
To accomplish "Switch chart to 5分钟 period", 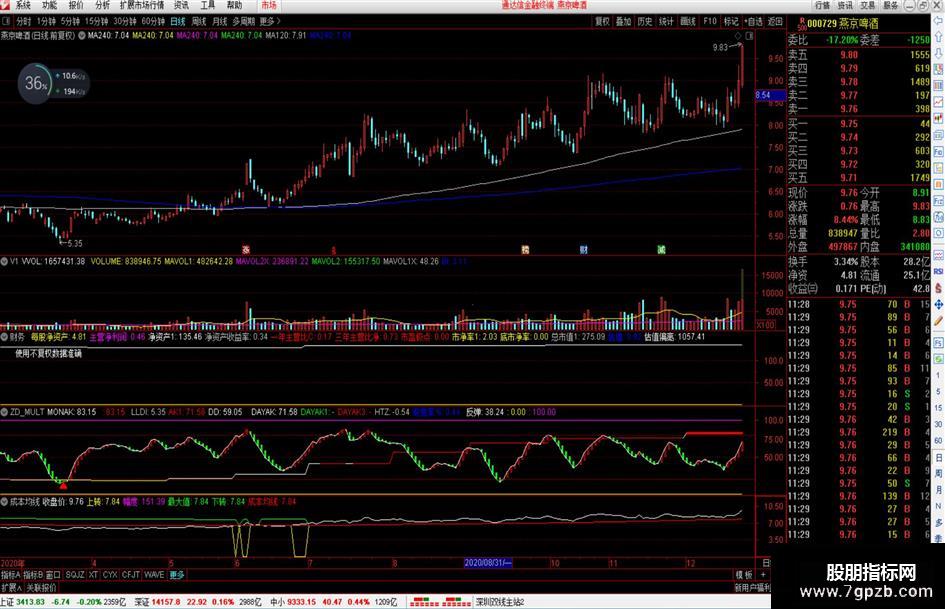I will coord(70,22).
